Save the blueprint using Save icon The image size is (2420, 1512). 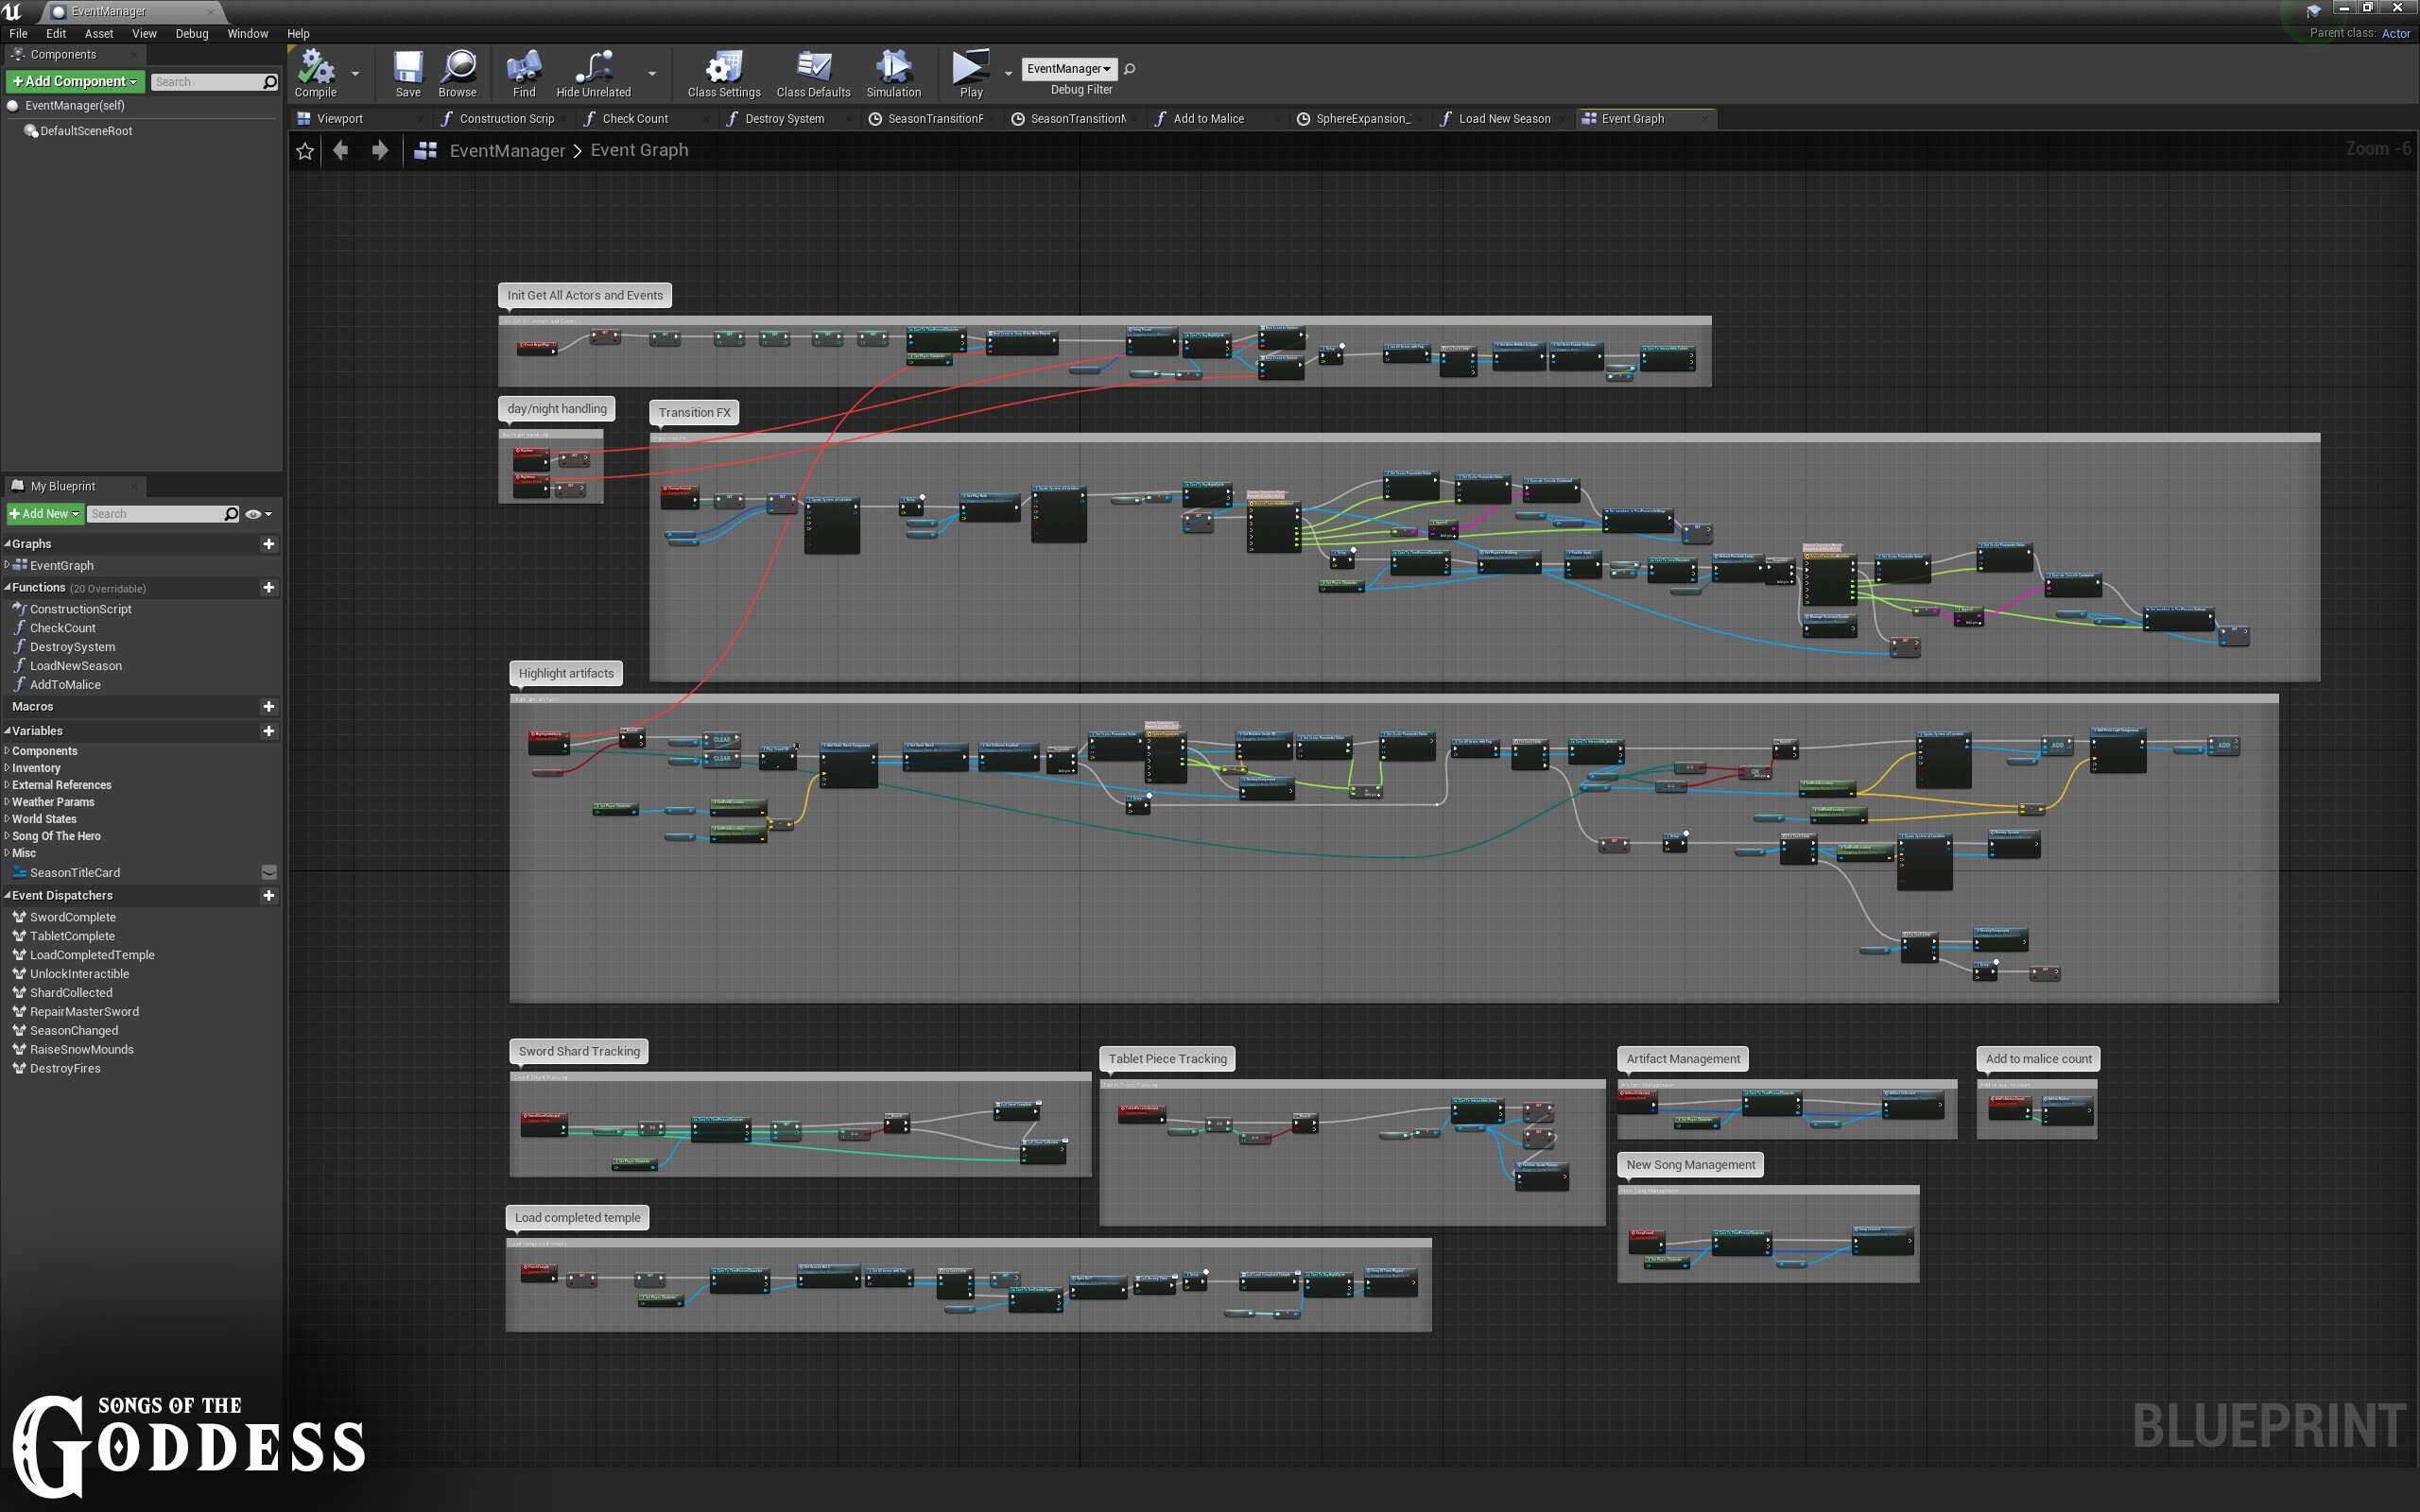point(408,68)
